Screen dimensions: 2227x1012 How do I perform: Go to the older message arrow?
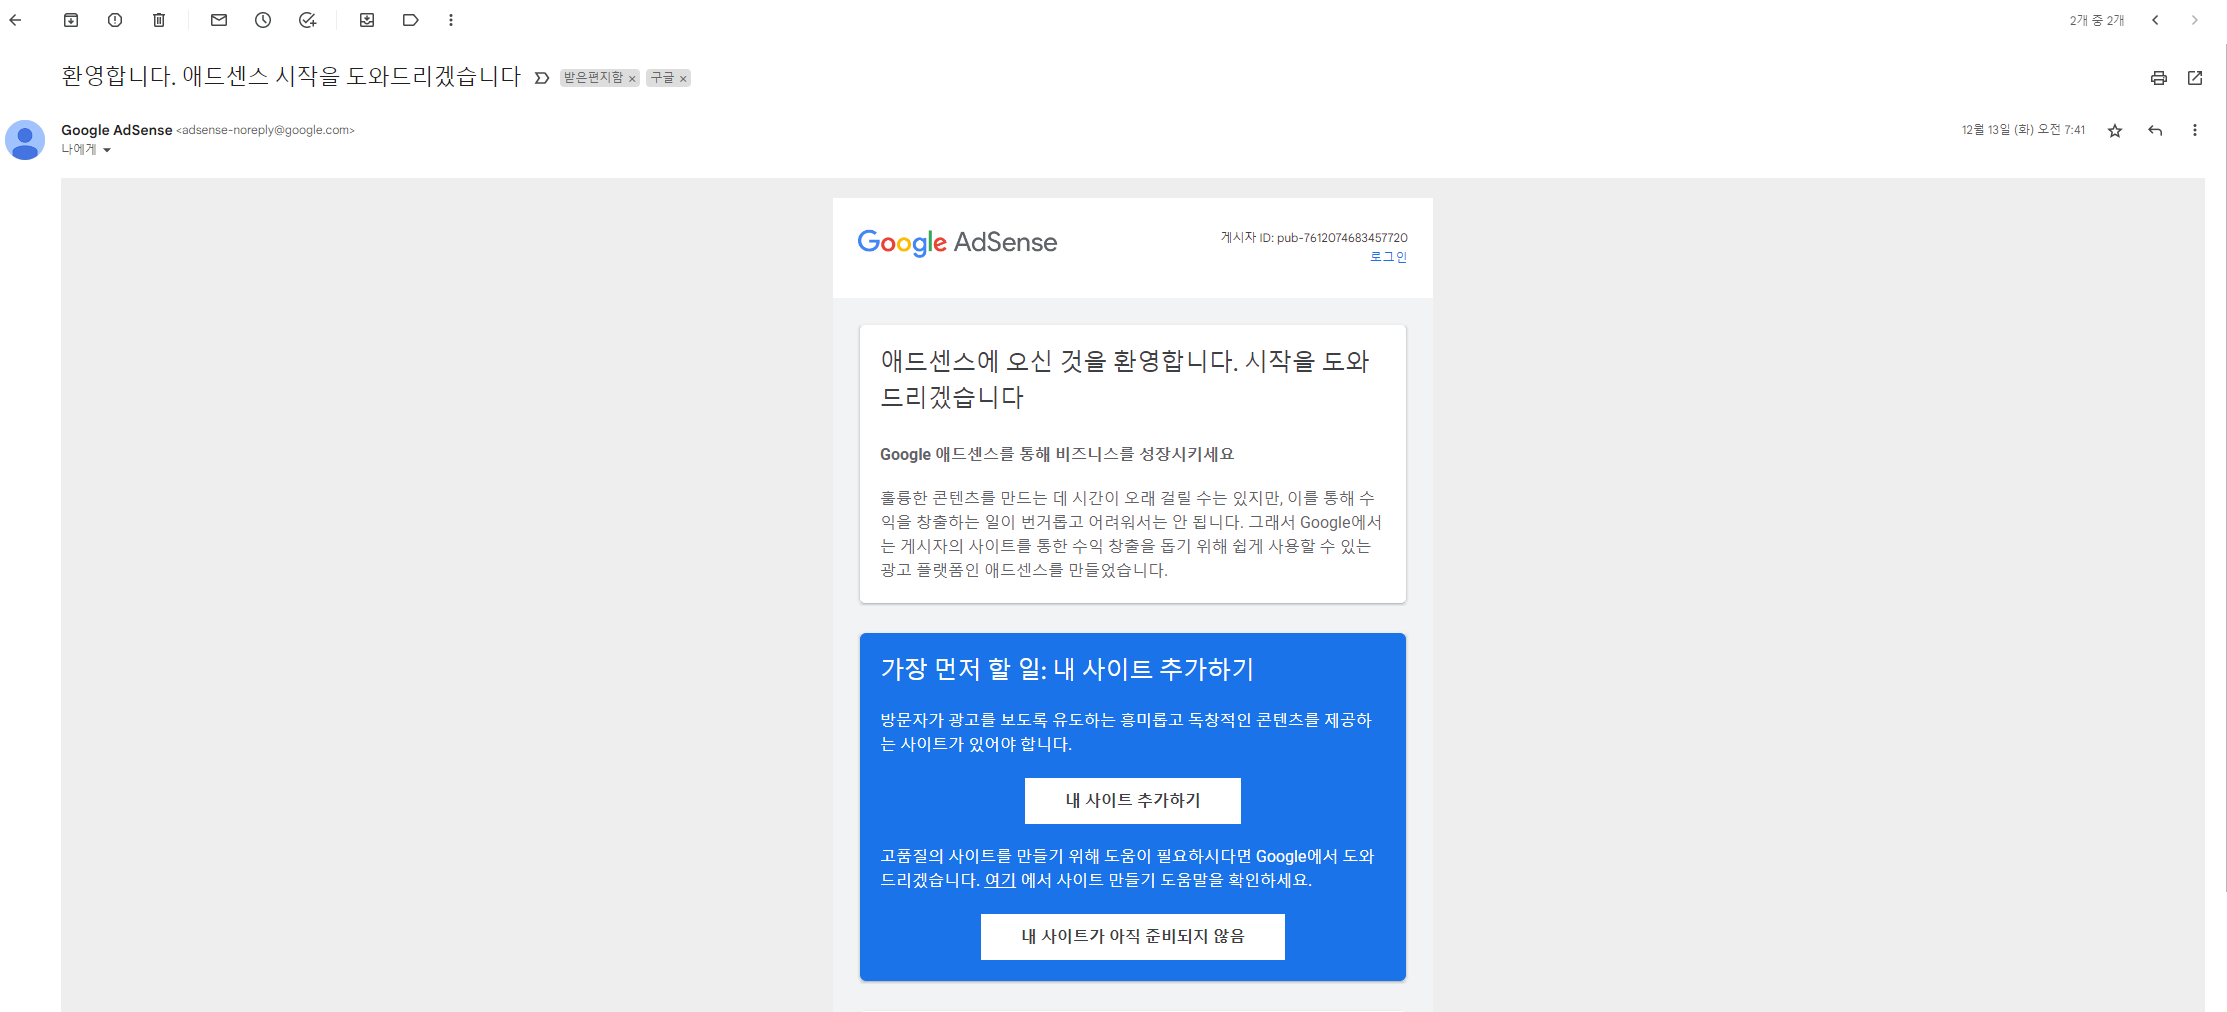[x=2195, y=20]
